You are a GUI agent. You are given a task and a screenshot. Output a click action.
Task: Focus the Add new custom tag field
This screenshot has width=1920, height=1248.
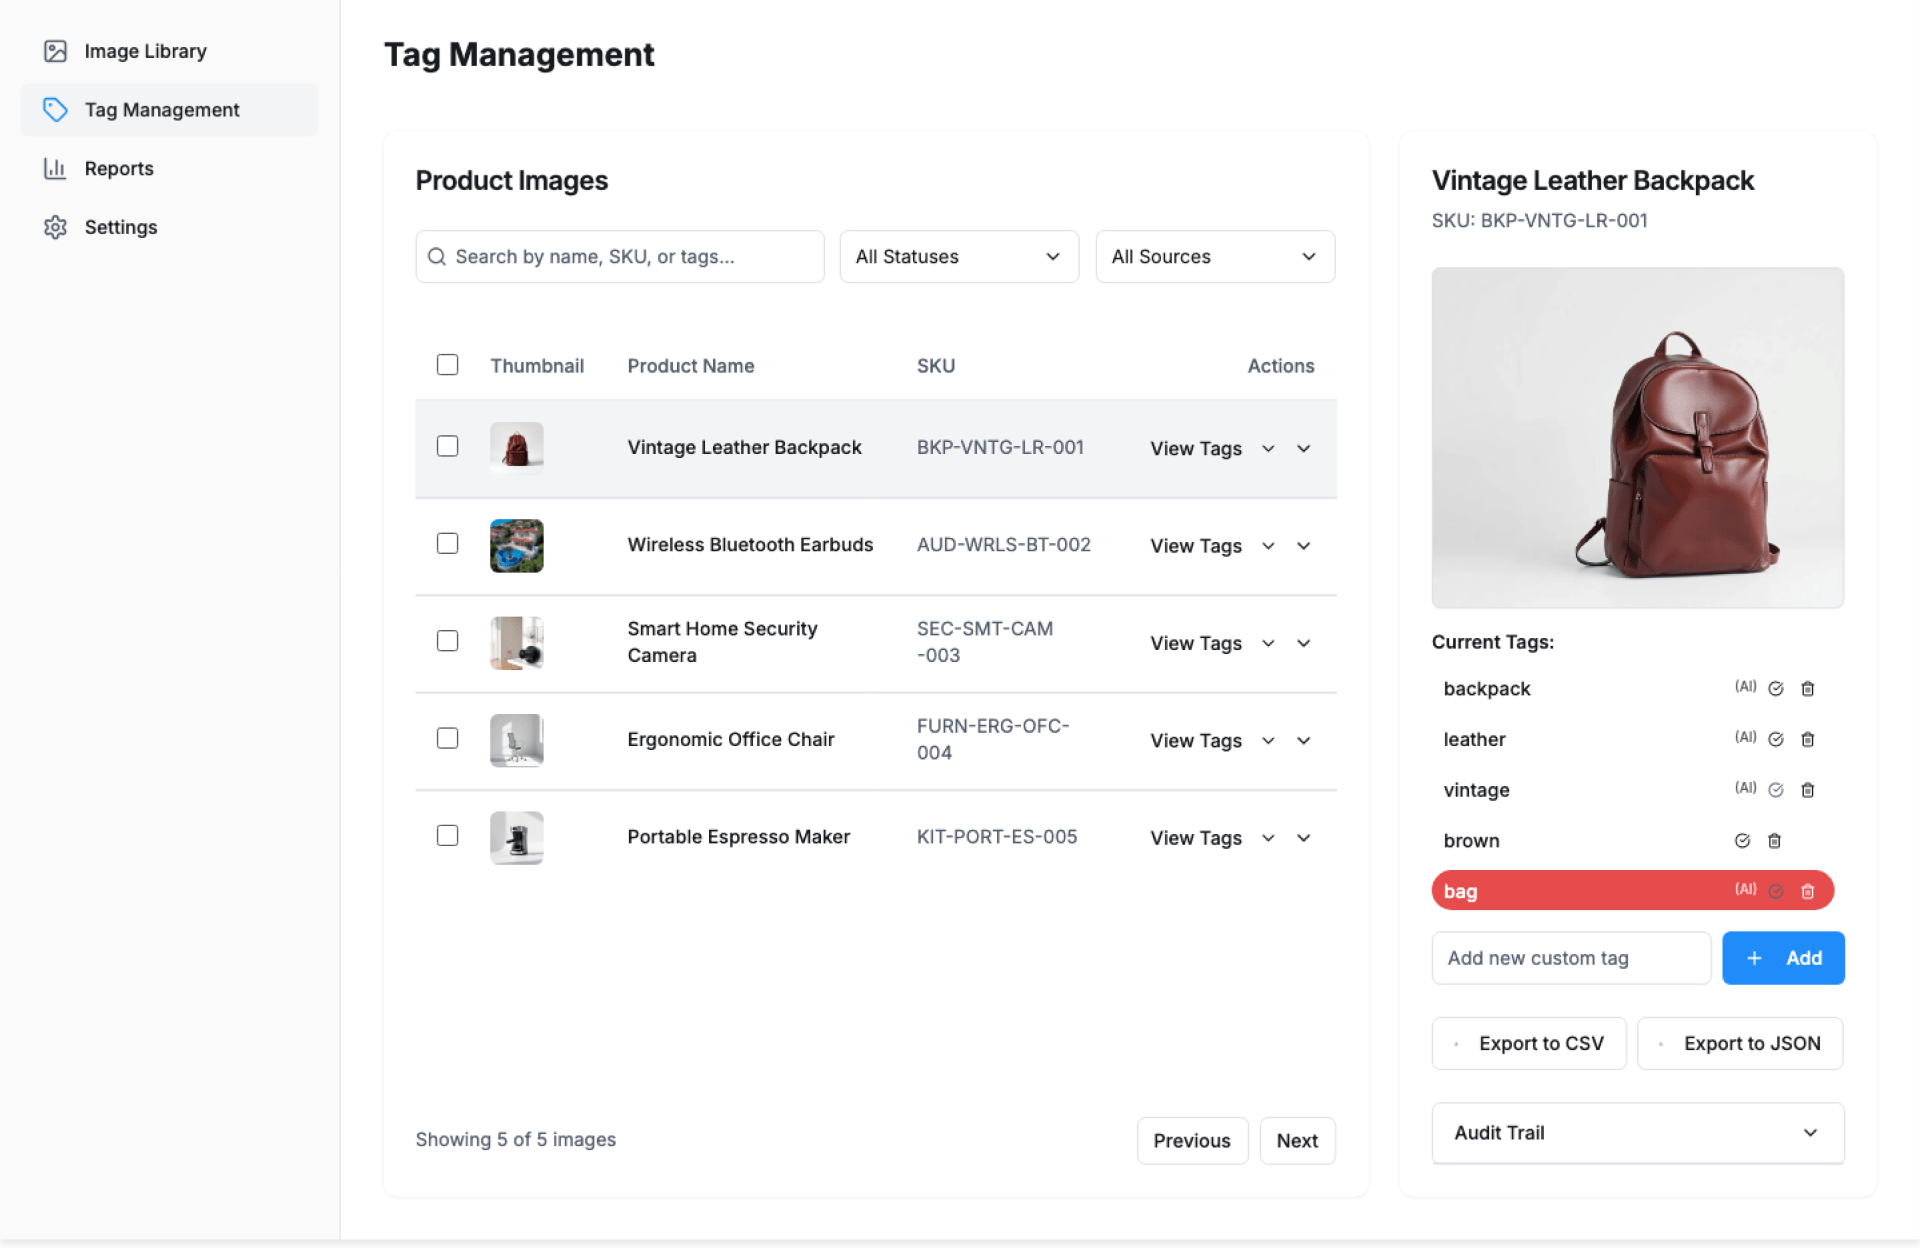click(1570, 958)
